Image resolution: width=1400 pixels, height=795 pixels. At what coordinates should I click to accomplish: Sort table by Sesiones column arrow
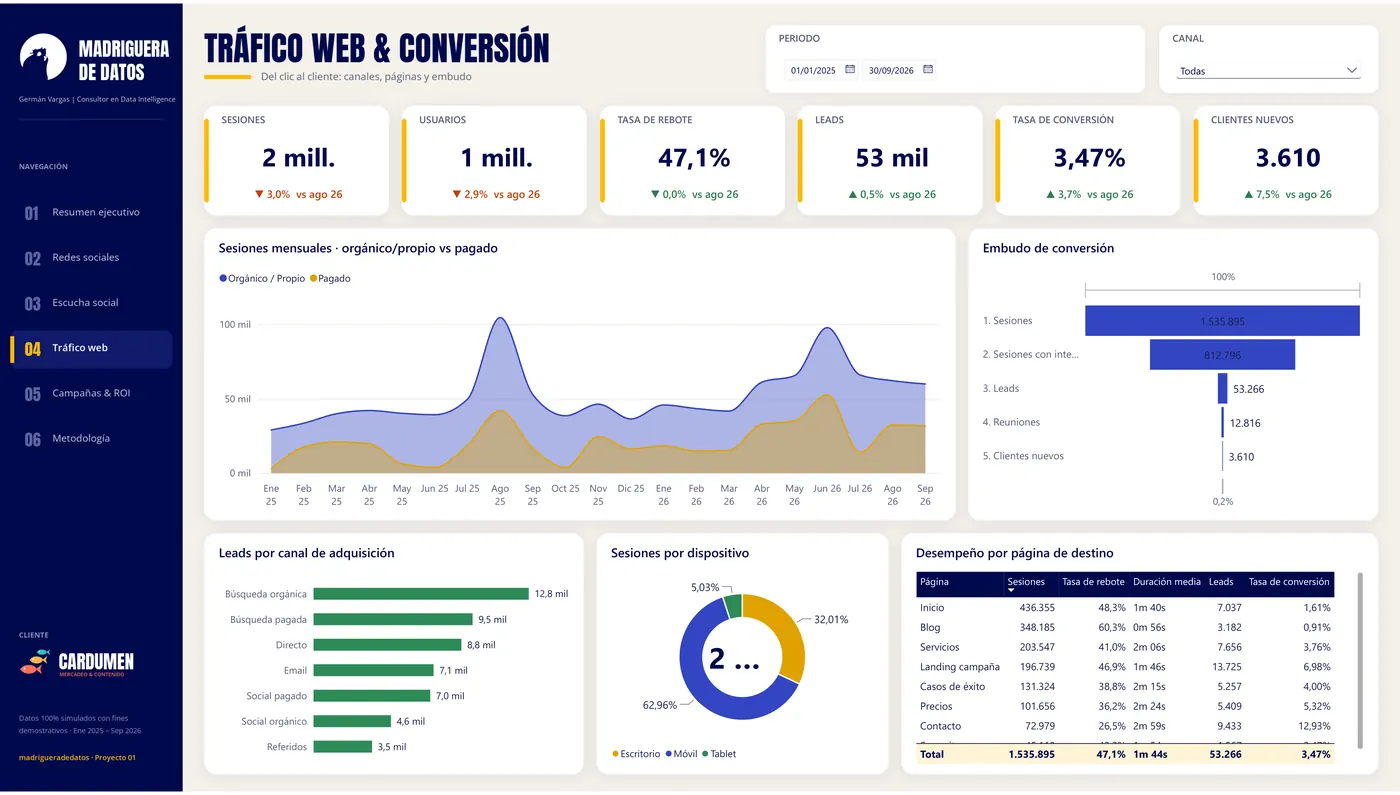(1011, 591)
